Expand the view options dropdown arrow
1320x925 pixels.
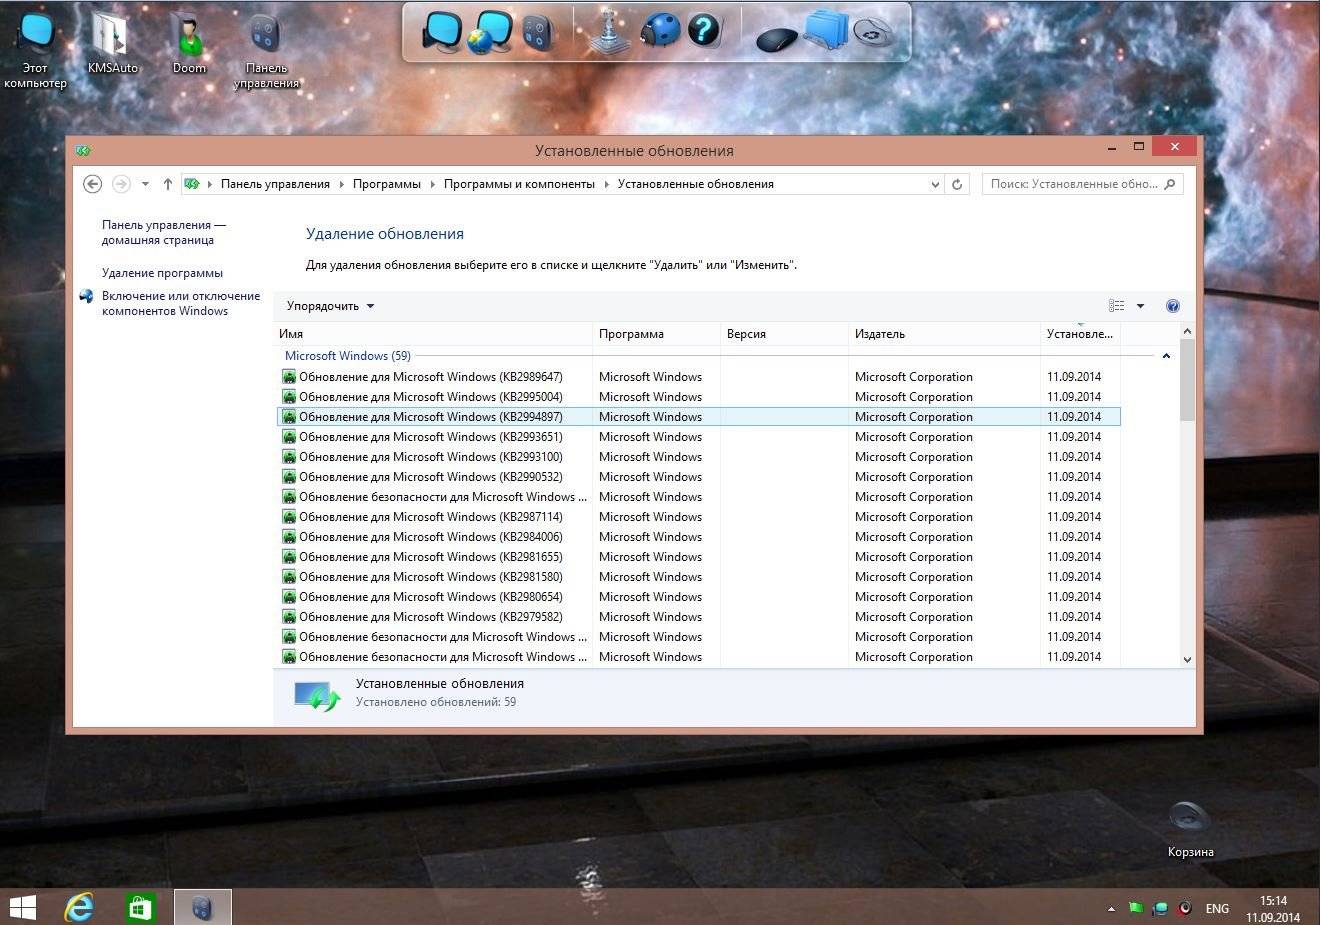coord(1140,306)
